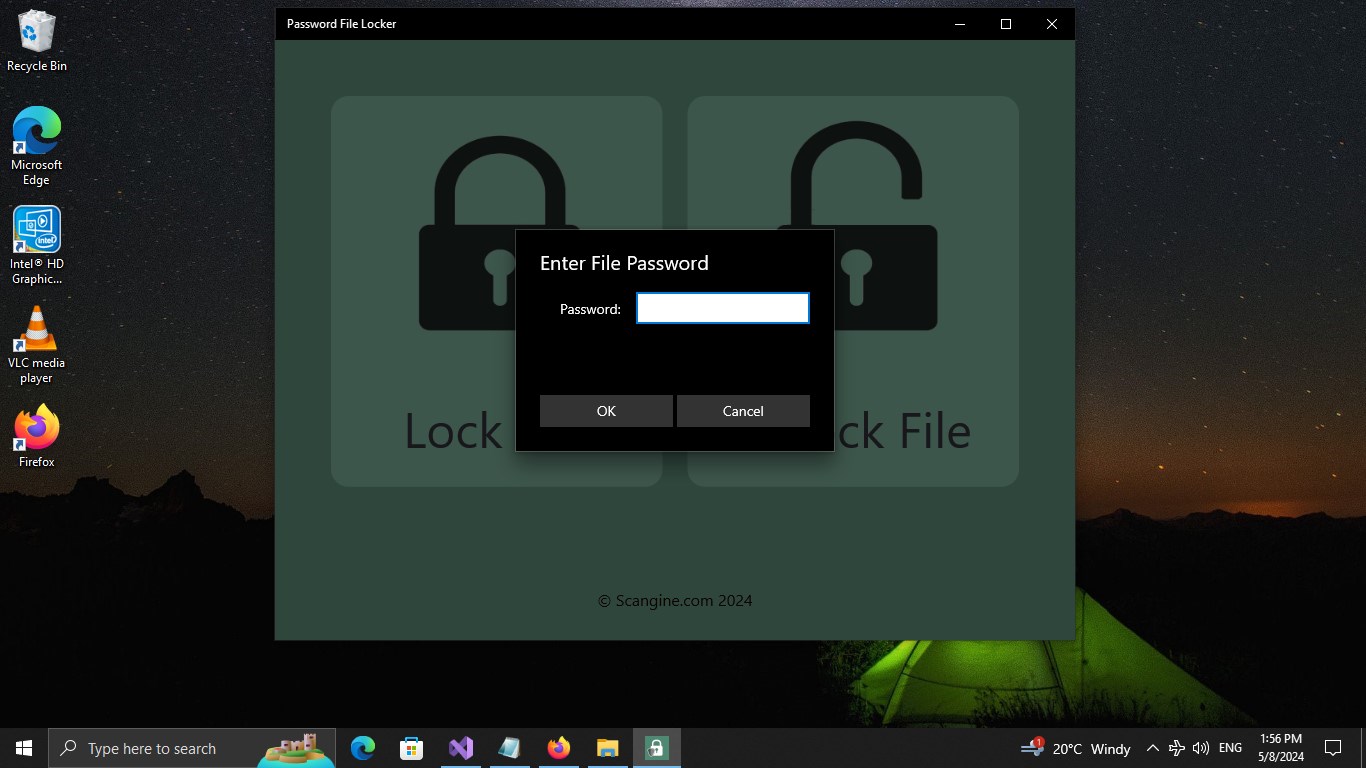Open the ENG language indicator

(x=1229, y=747)
